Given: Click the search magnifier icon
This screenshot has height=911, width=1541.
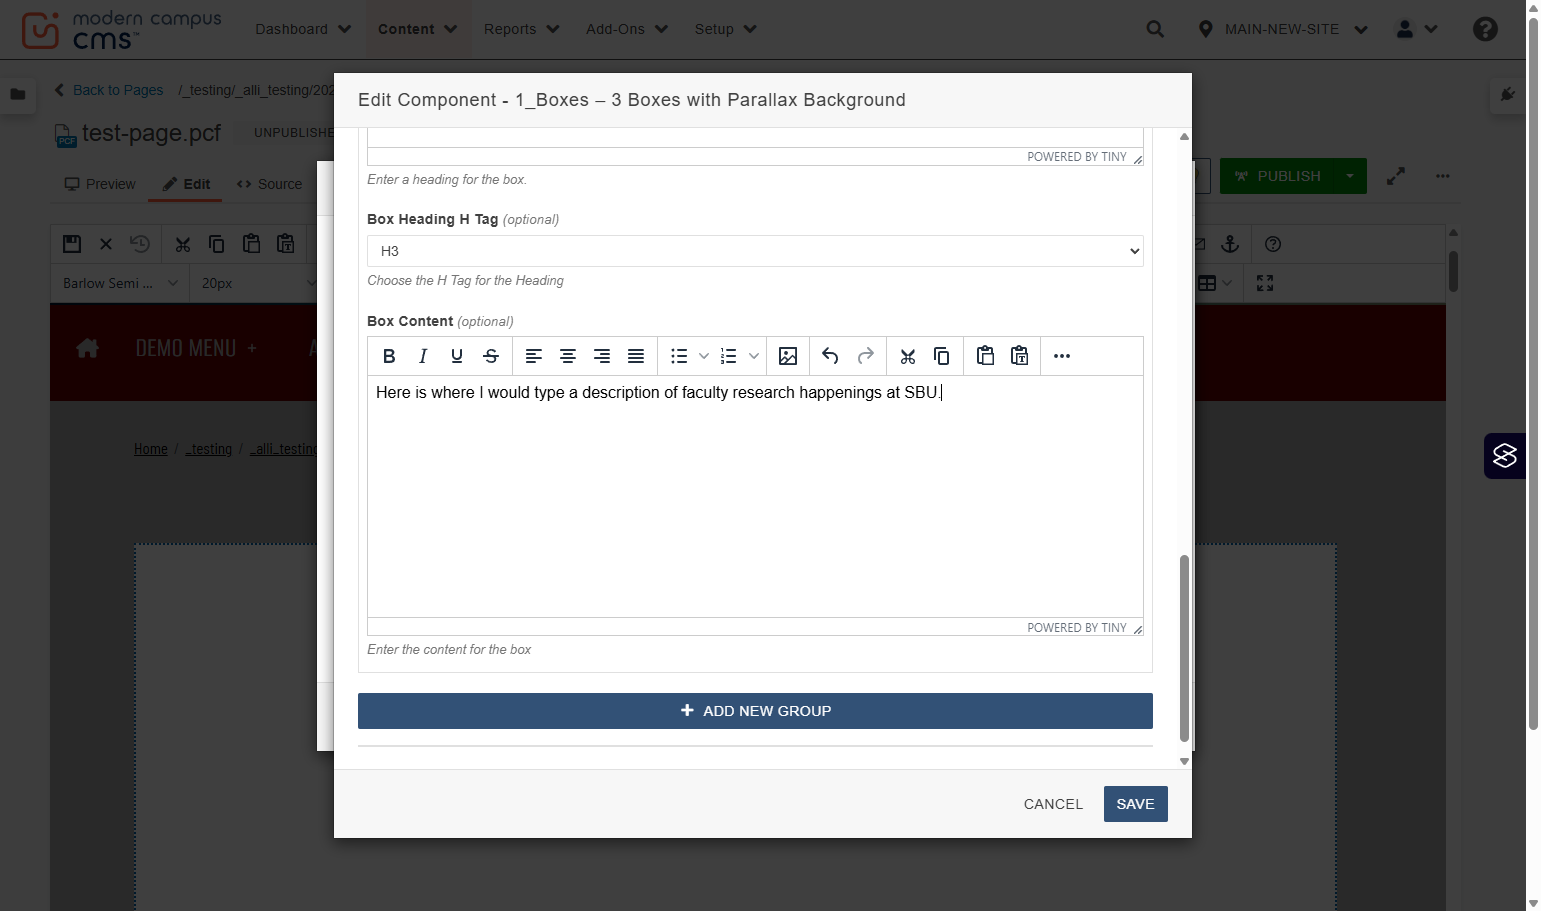Looking at the screenshot, I should coord(1155,29).
